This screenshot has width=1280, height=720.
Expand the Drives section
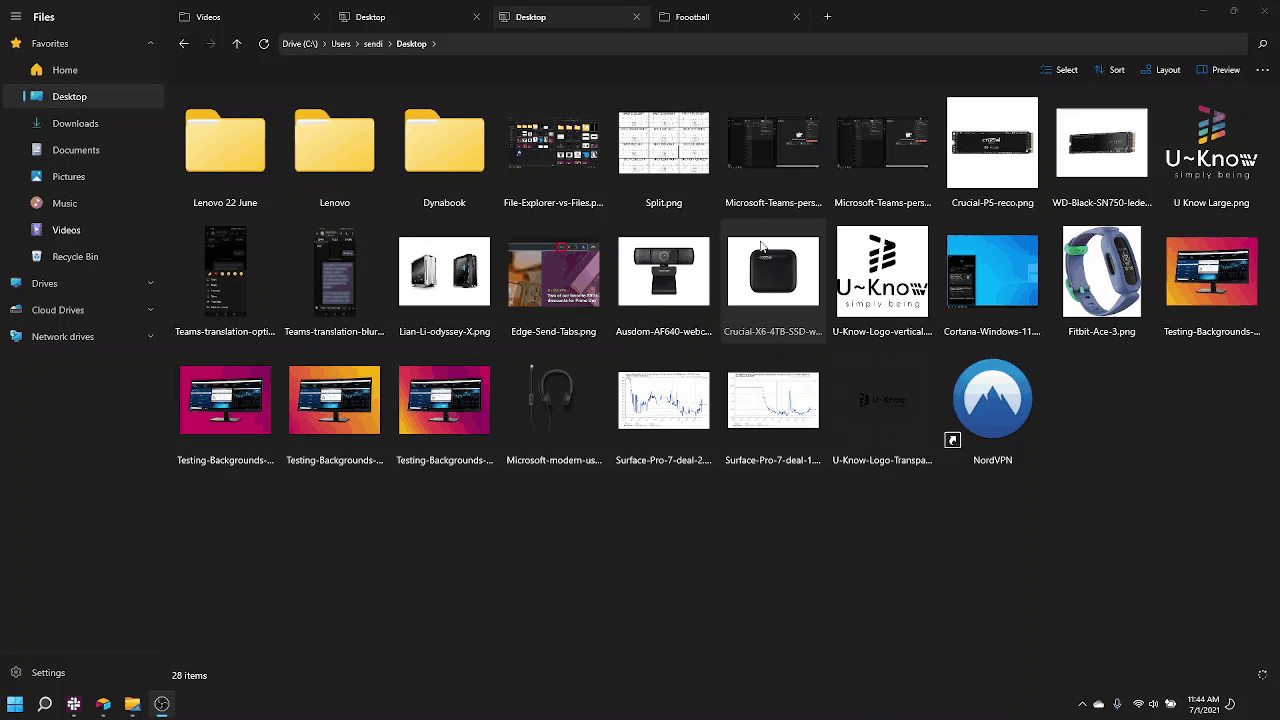pyautogui.click(x=150, y=284)
